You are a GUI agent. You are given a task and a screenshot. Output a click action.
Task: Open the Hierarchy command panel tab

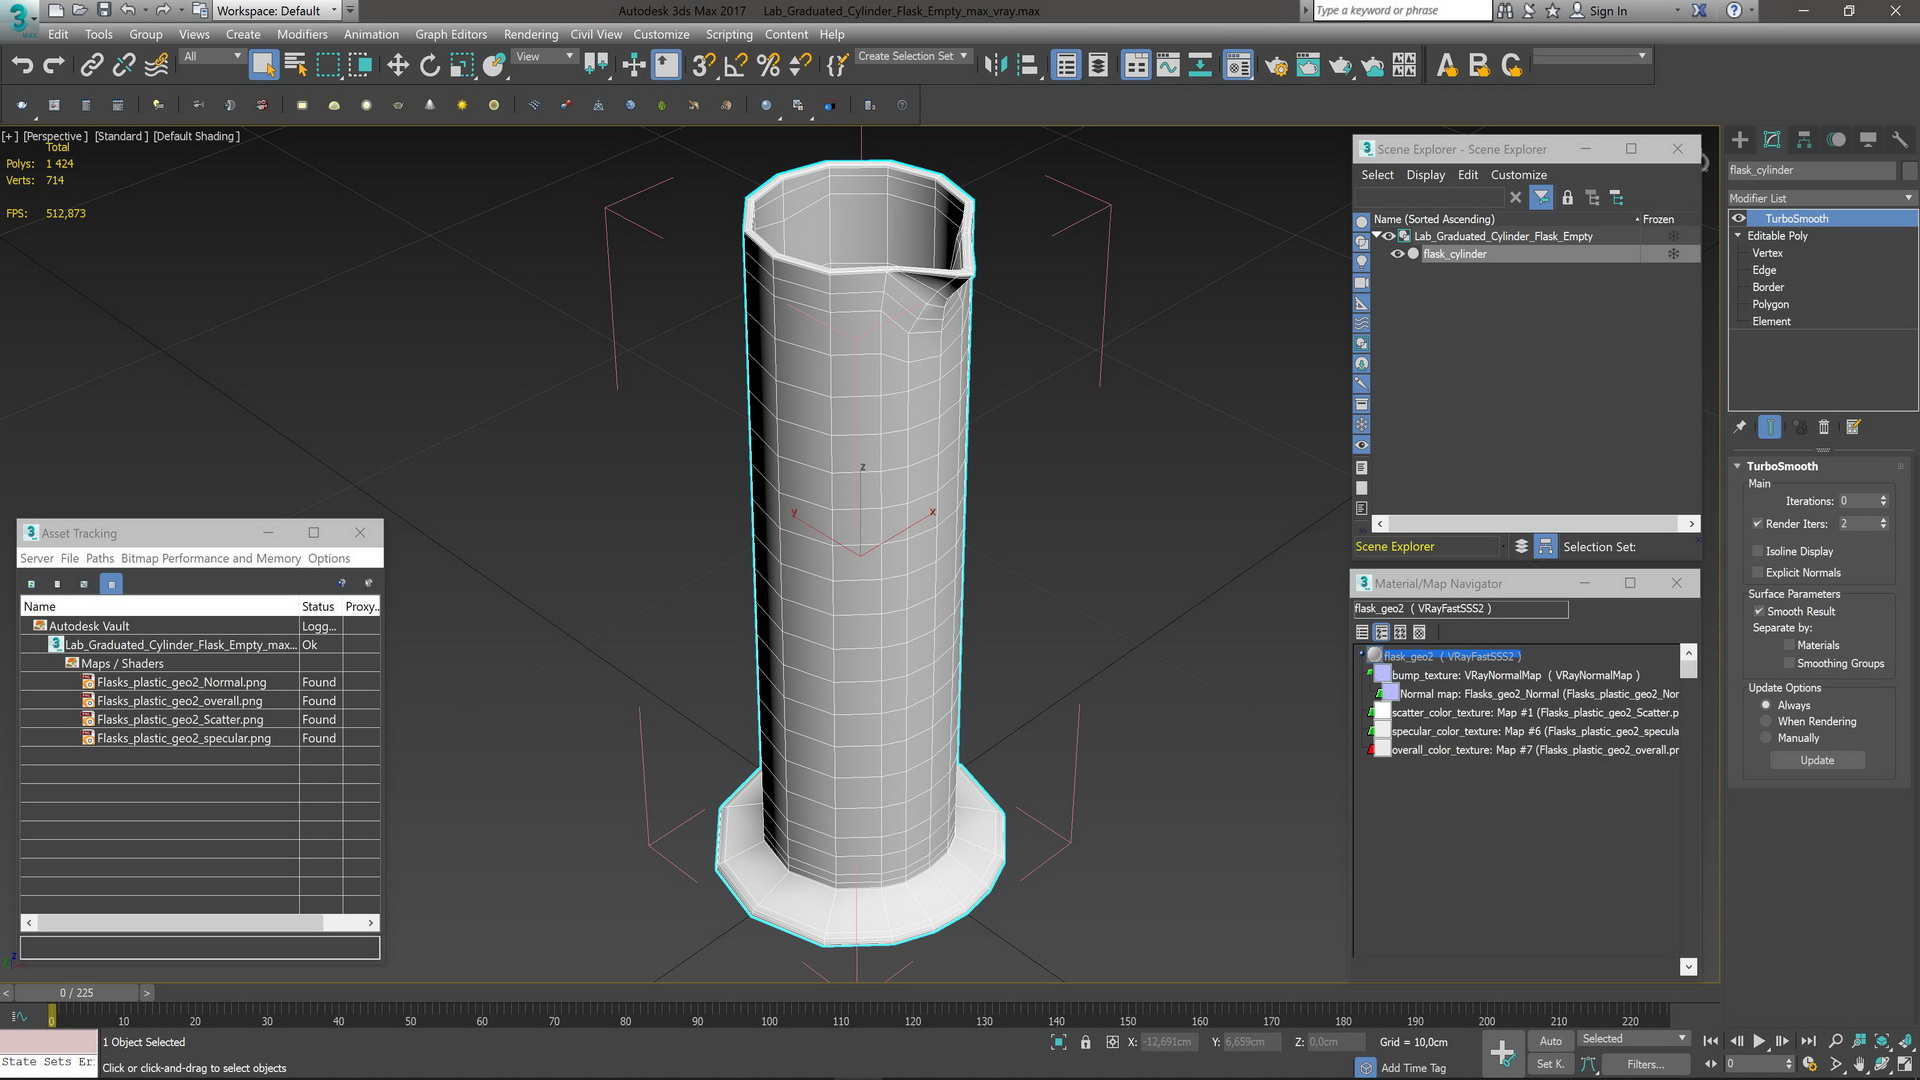[x=1804, y=140]
